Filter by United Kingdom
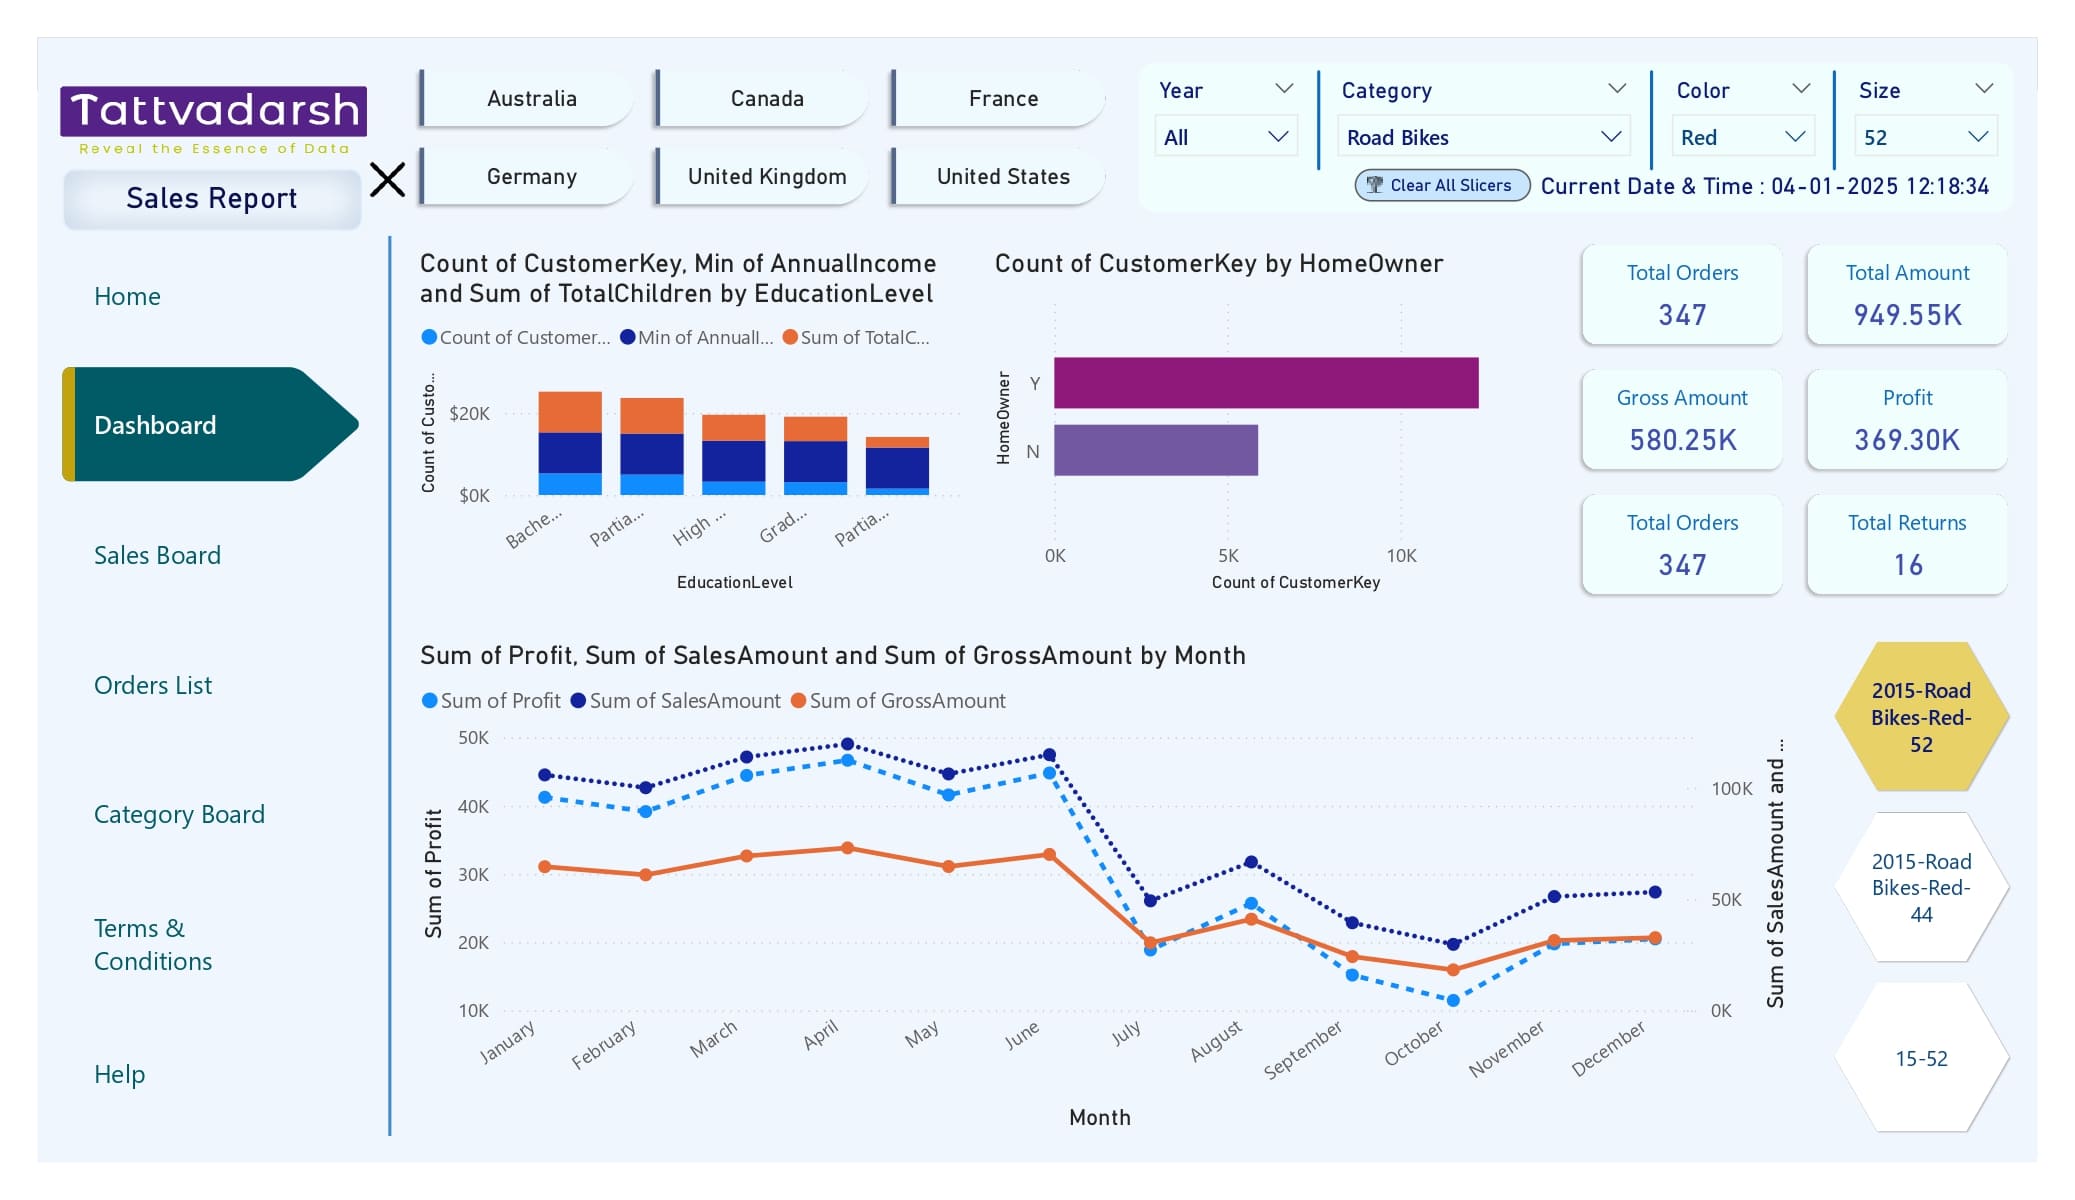Viewport: 2075px width, 1200px height. (763, 176)
